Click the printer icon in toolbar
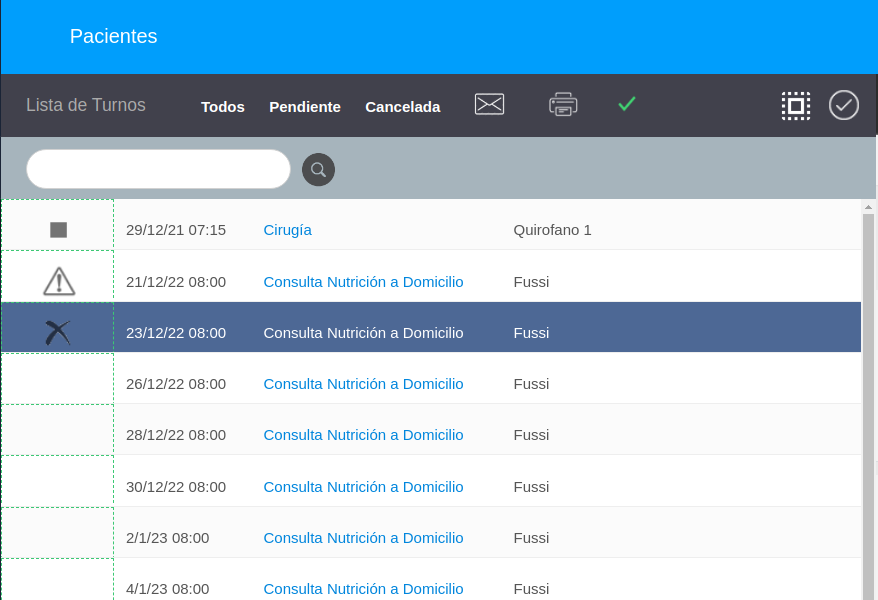 (563, 104)
